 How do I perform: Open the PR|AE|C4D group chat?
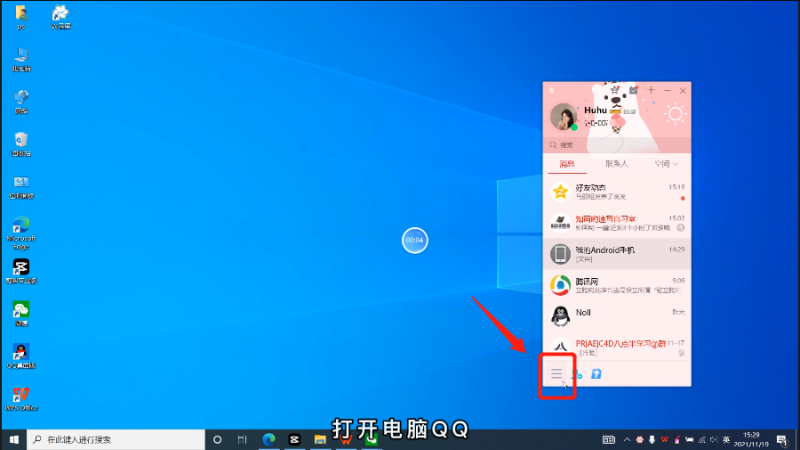(x=617, y=347)
